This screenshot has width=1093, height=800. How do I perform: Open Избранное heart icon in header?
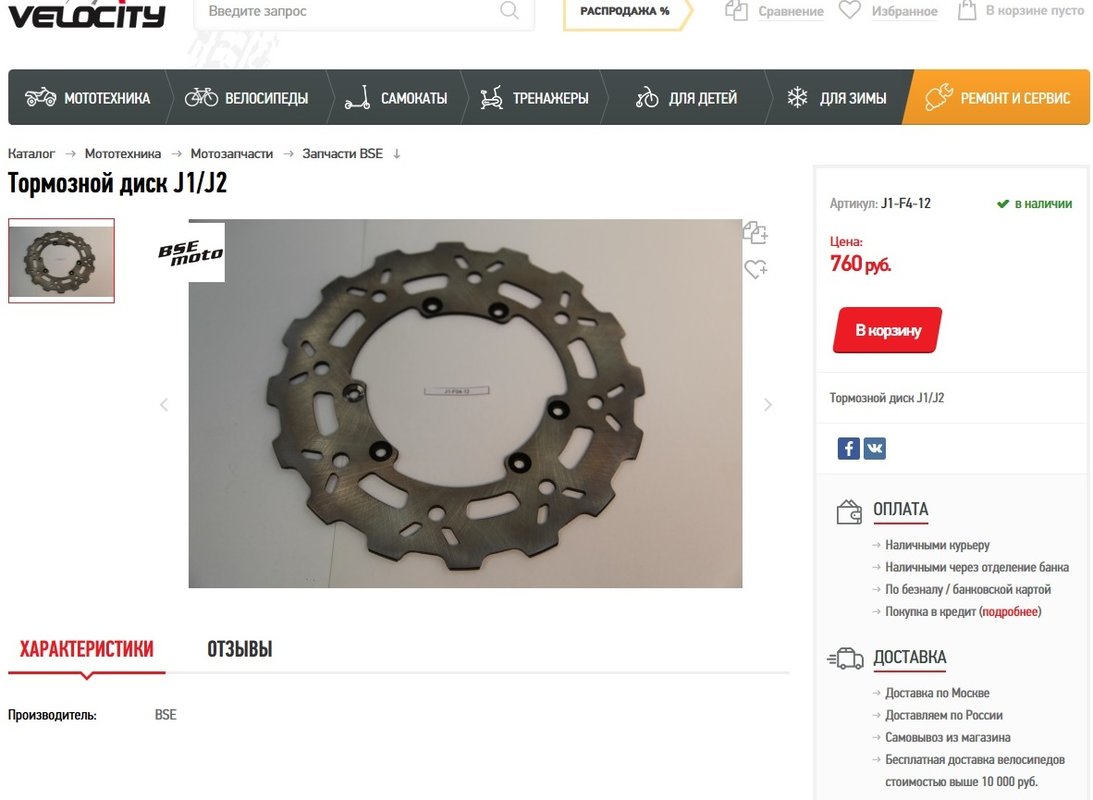(x=849, y=10)
